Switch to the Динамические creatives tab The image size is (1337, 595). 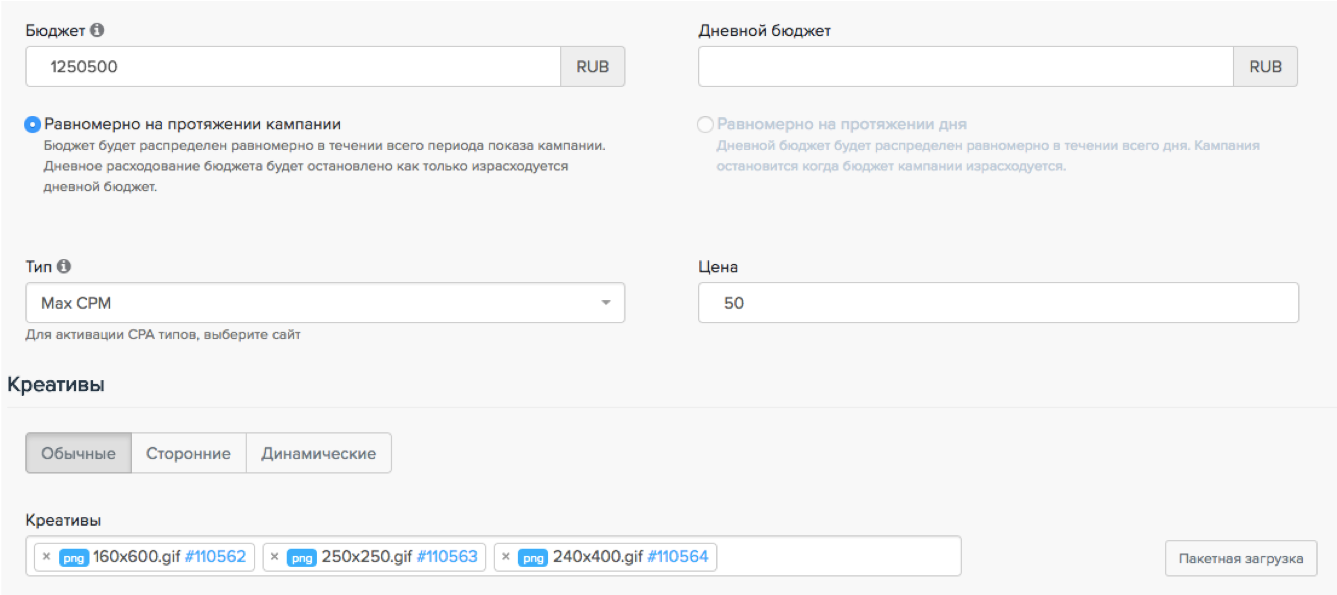318,453
